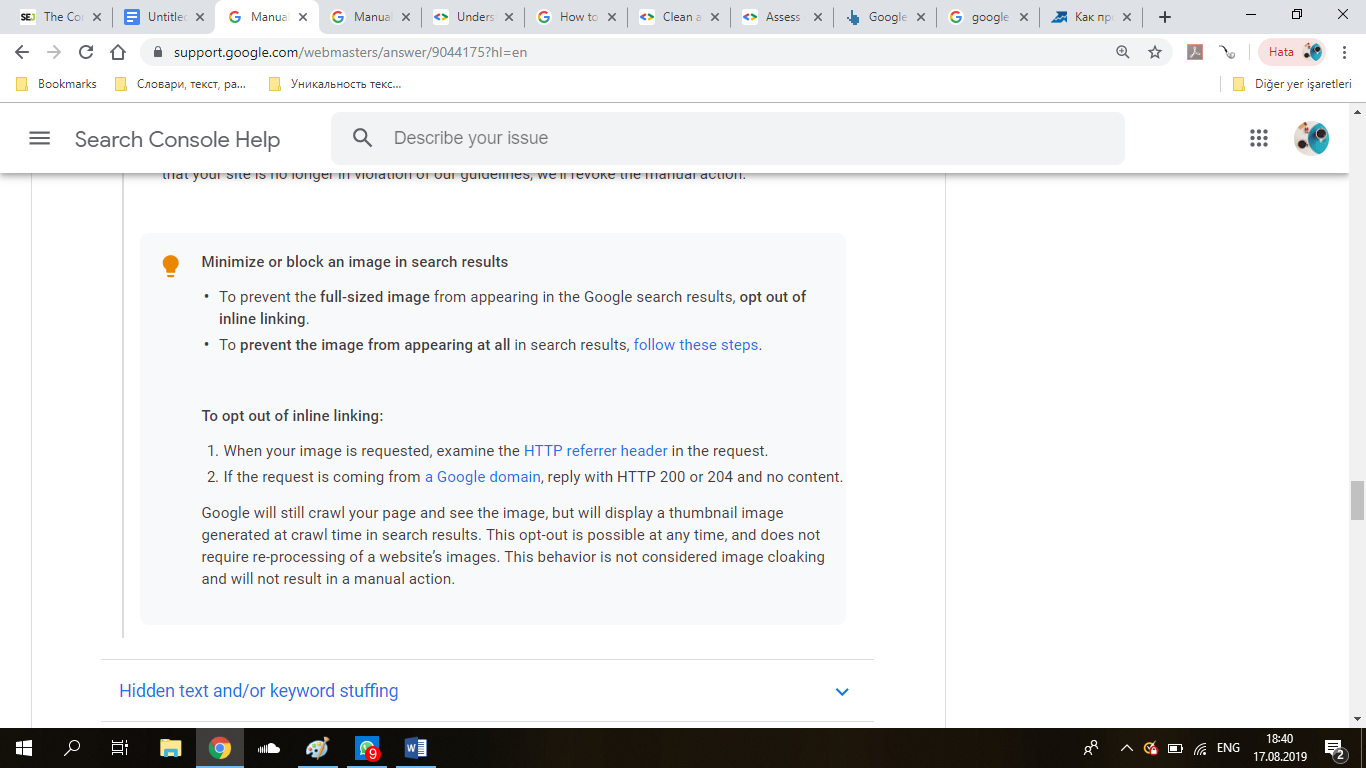The width and height of the screenshot is (1366, 768).
Task: Close the active Manual actions tab
Action: [x=302, y=17]
